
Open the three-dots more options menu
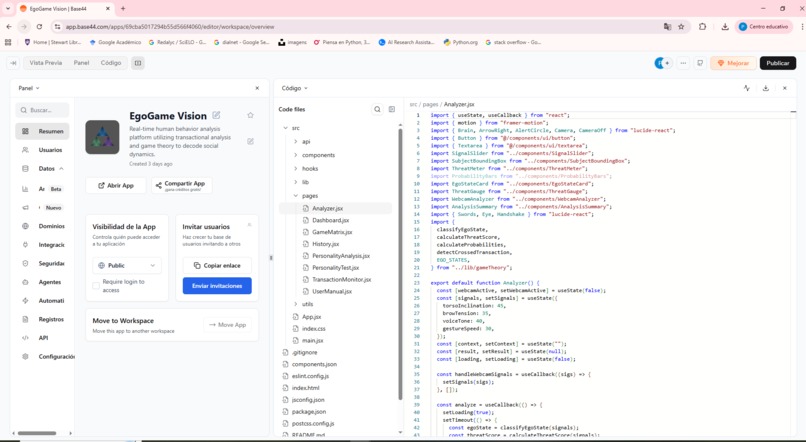[x=683, y=63]
